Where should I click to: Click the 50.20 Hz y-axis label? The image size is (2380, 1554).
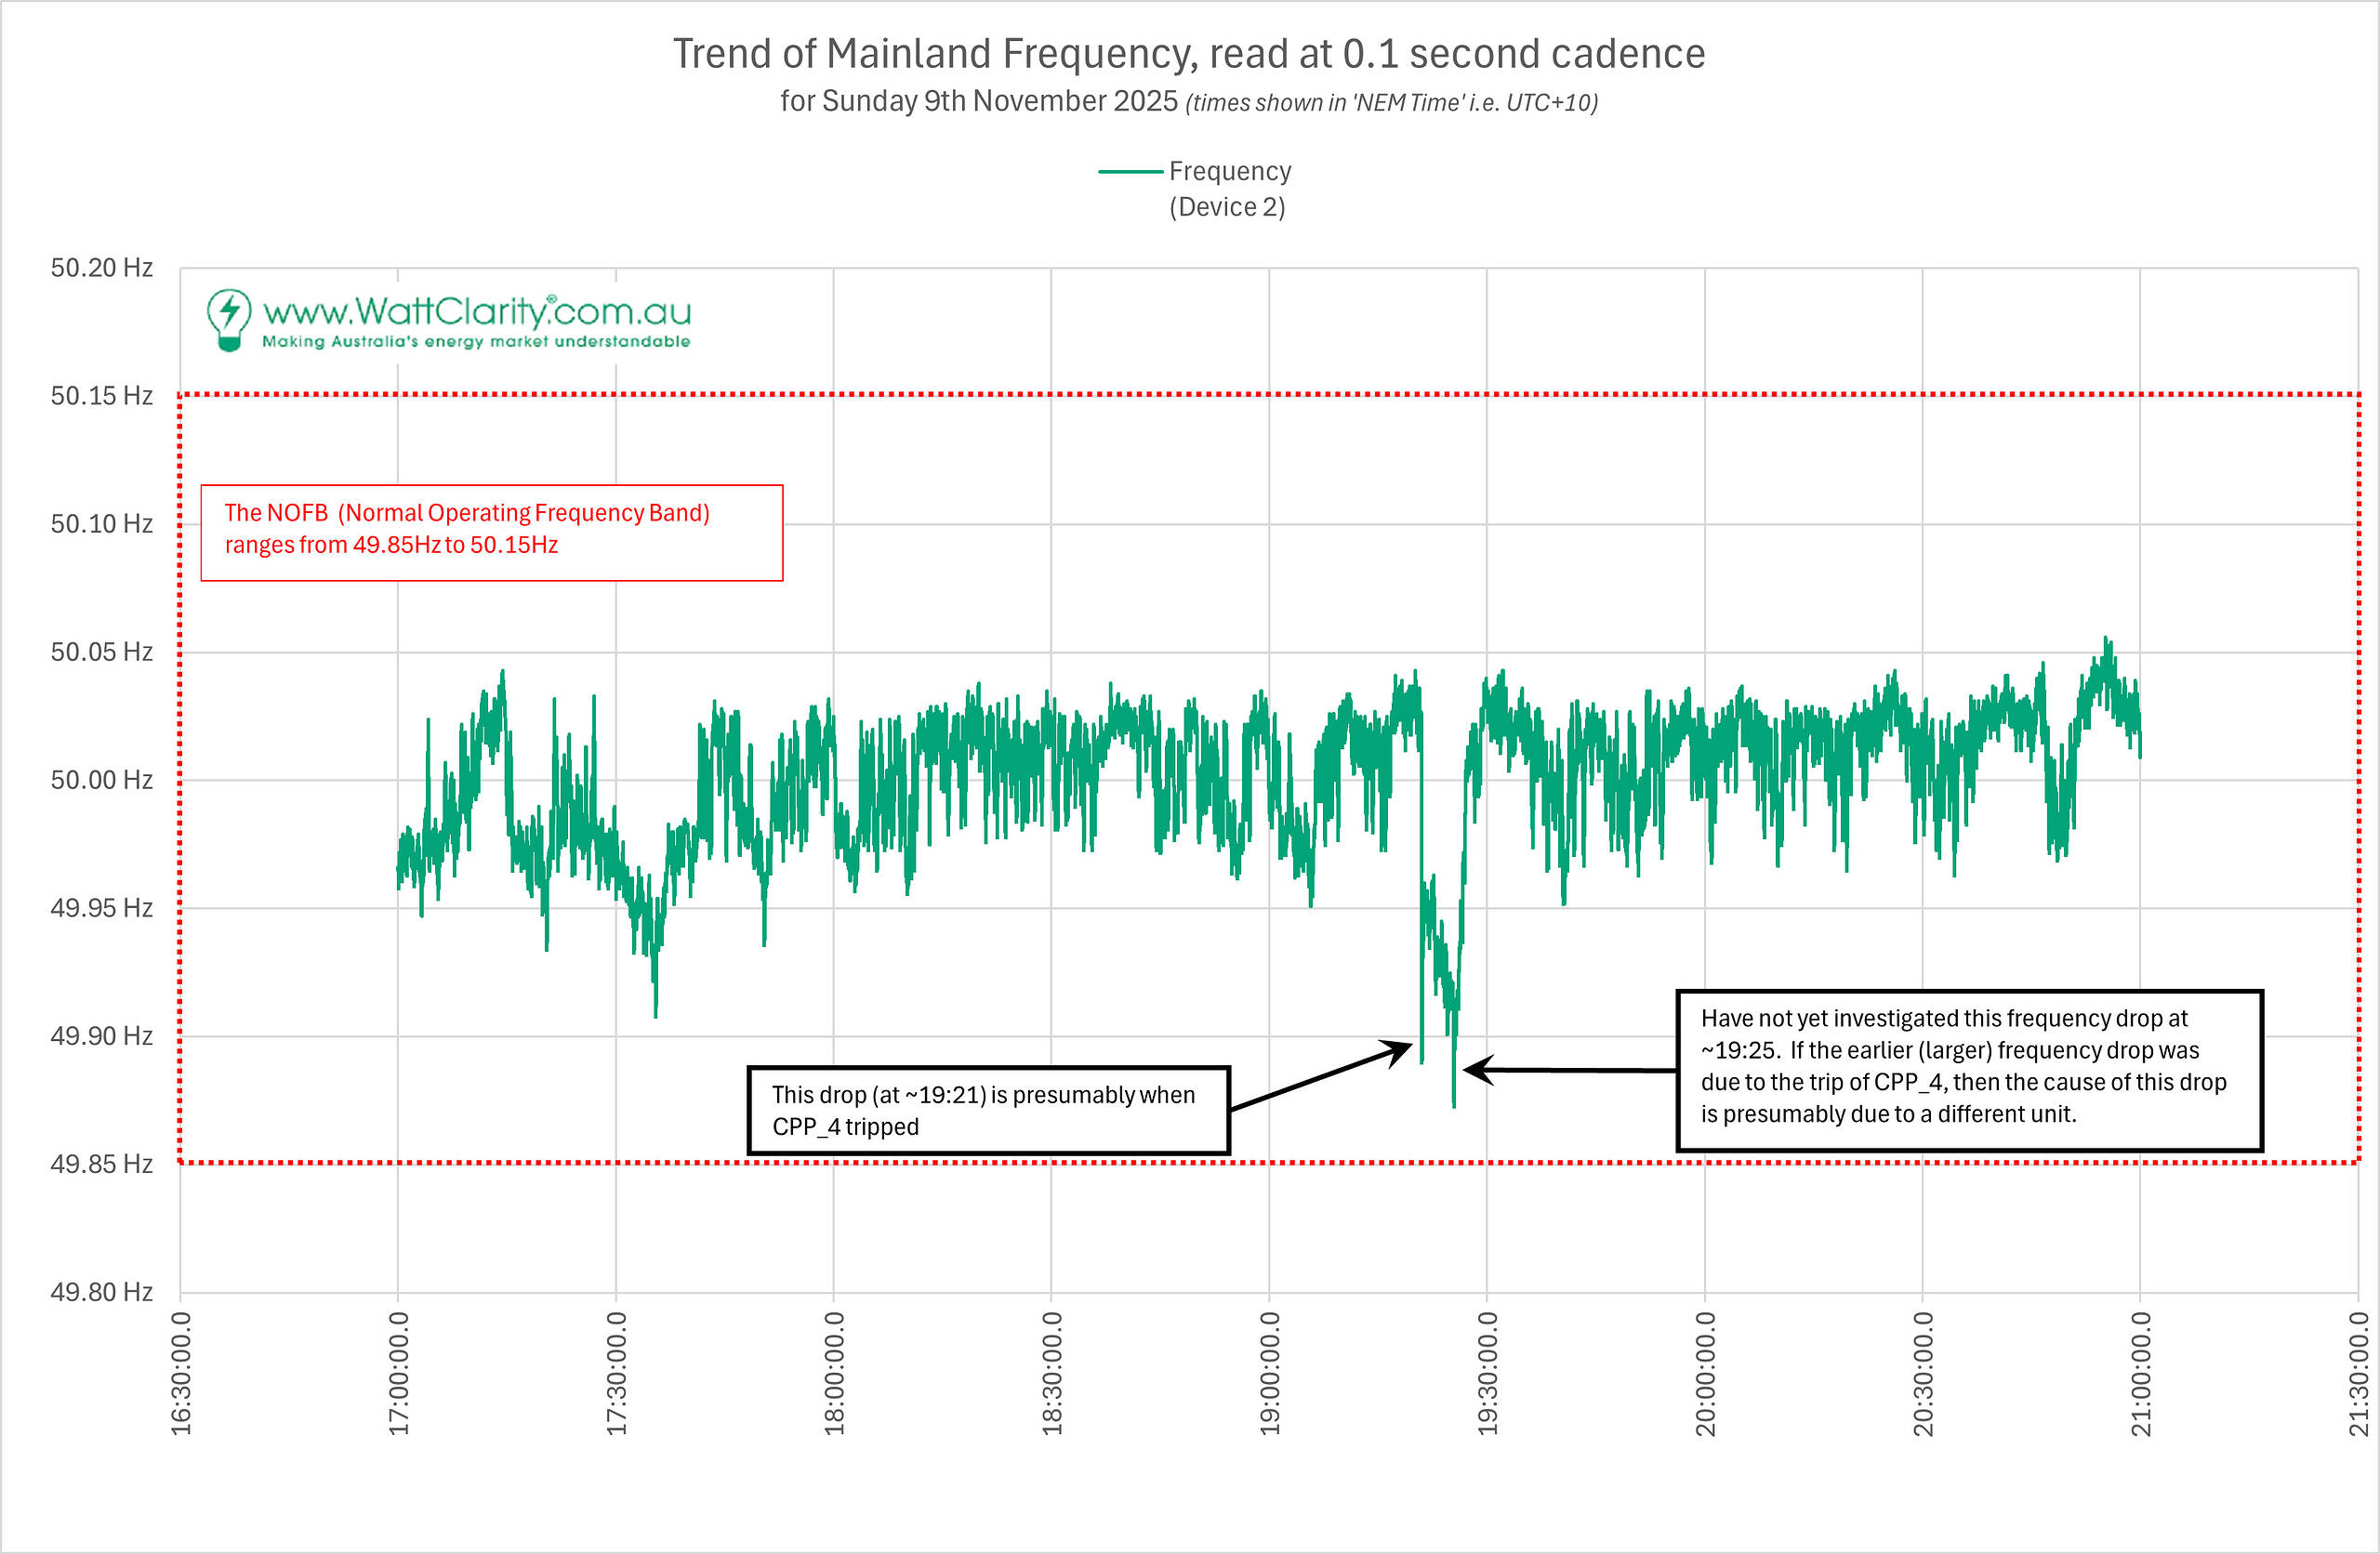(x=101, y=268)
